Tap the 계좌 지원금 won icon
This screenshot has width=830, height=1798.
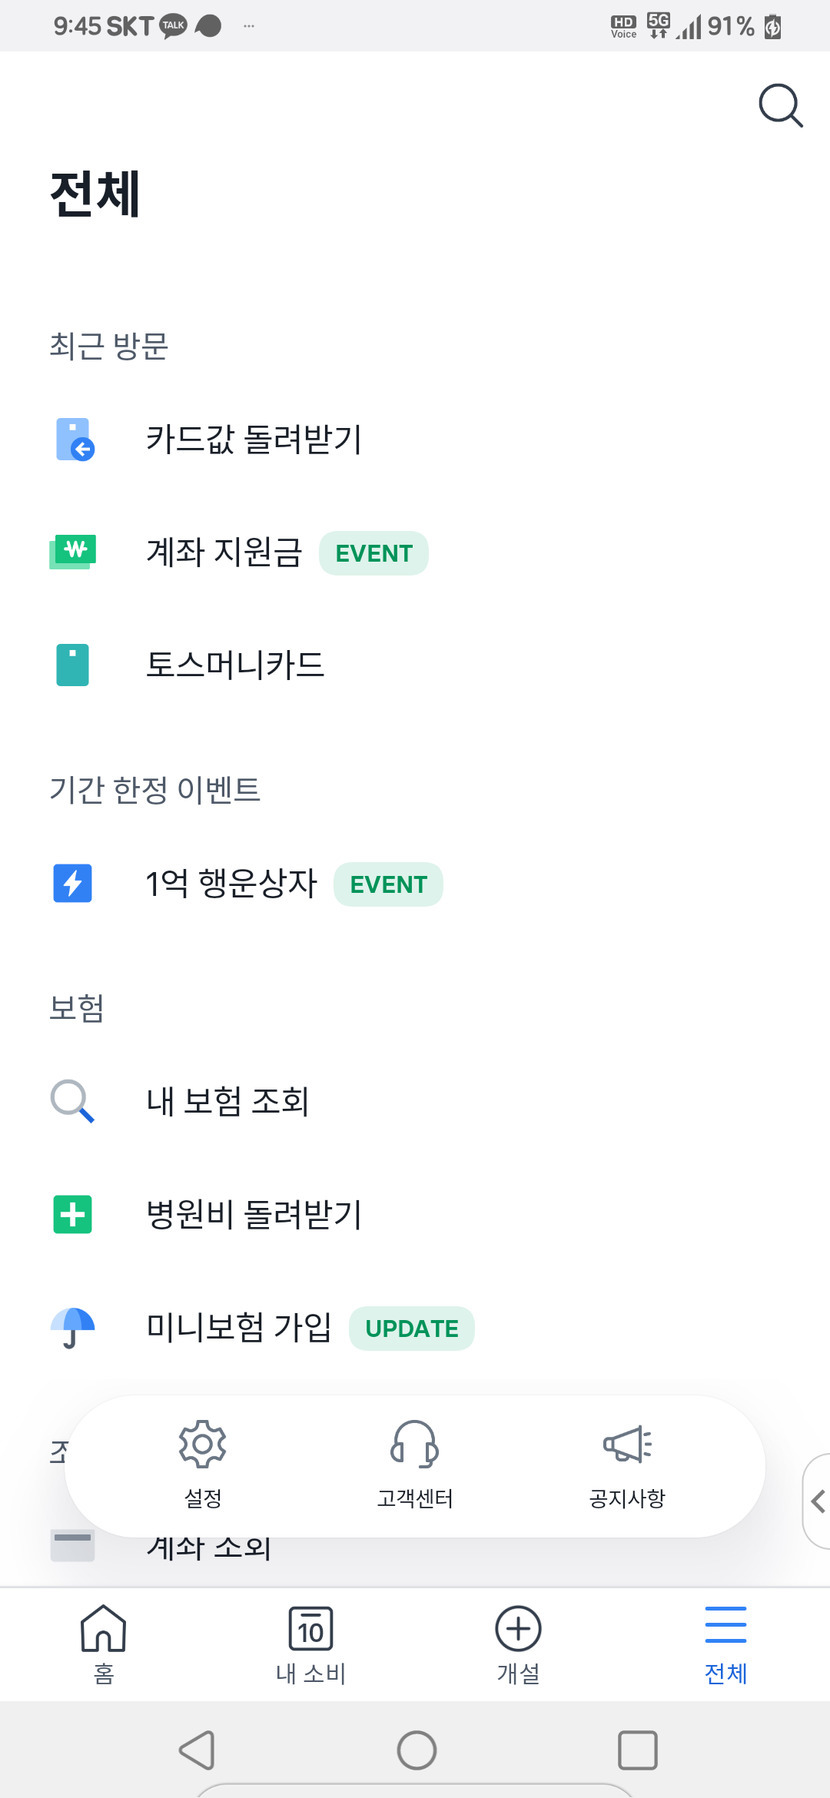pyautogui.click(x=73, y=551)
